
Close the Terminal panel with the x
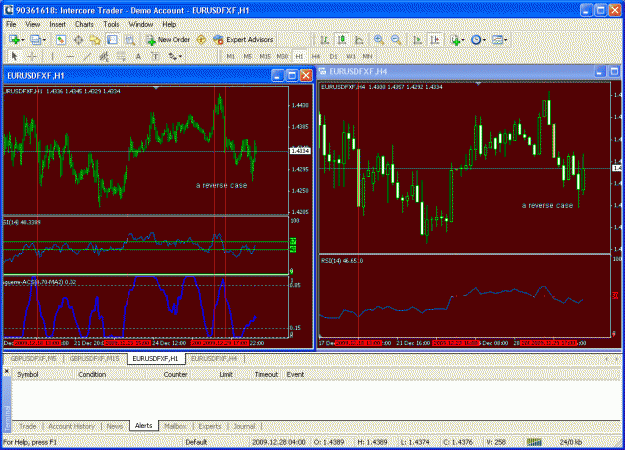6,371
